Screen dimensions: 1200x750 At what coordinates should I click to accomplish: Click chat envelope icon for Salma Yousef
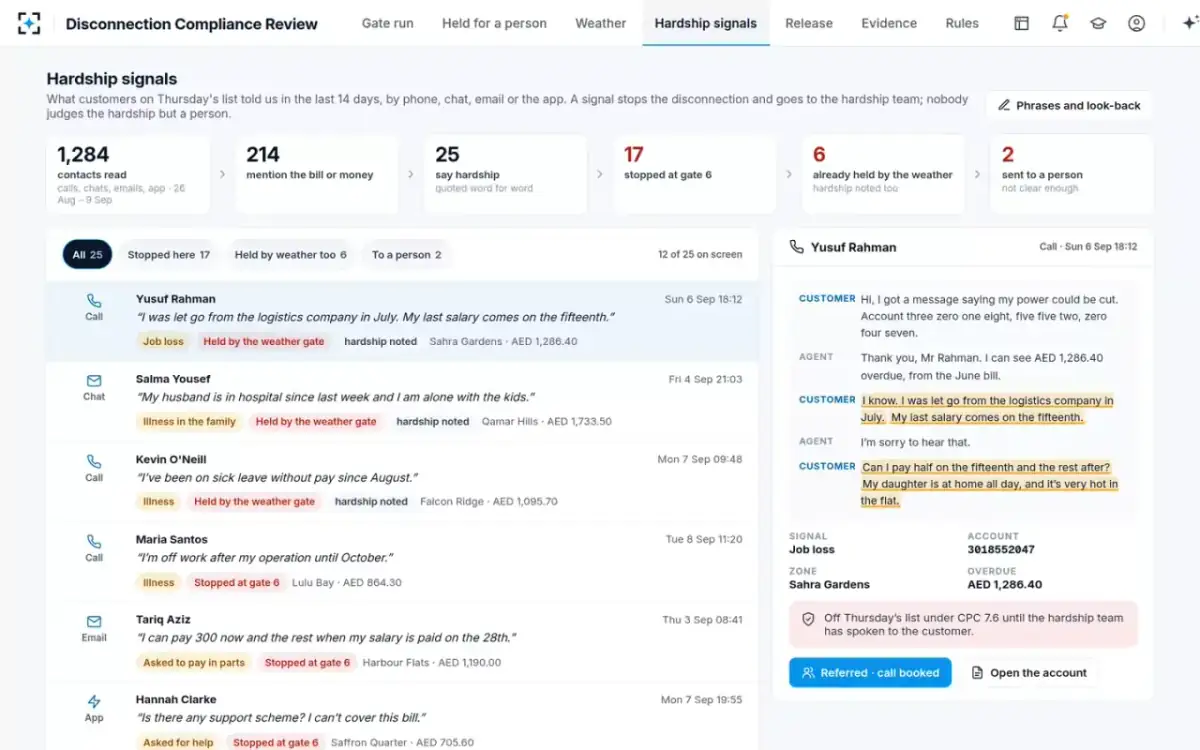[94, 380]
